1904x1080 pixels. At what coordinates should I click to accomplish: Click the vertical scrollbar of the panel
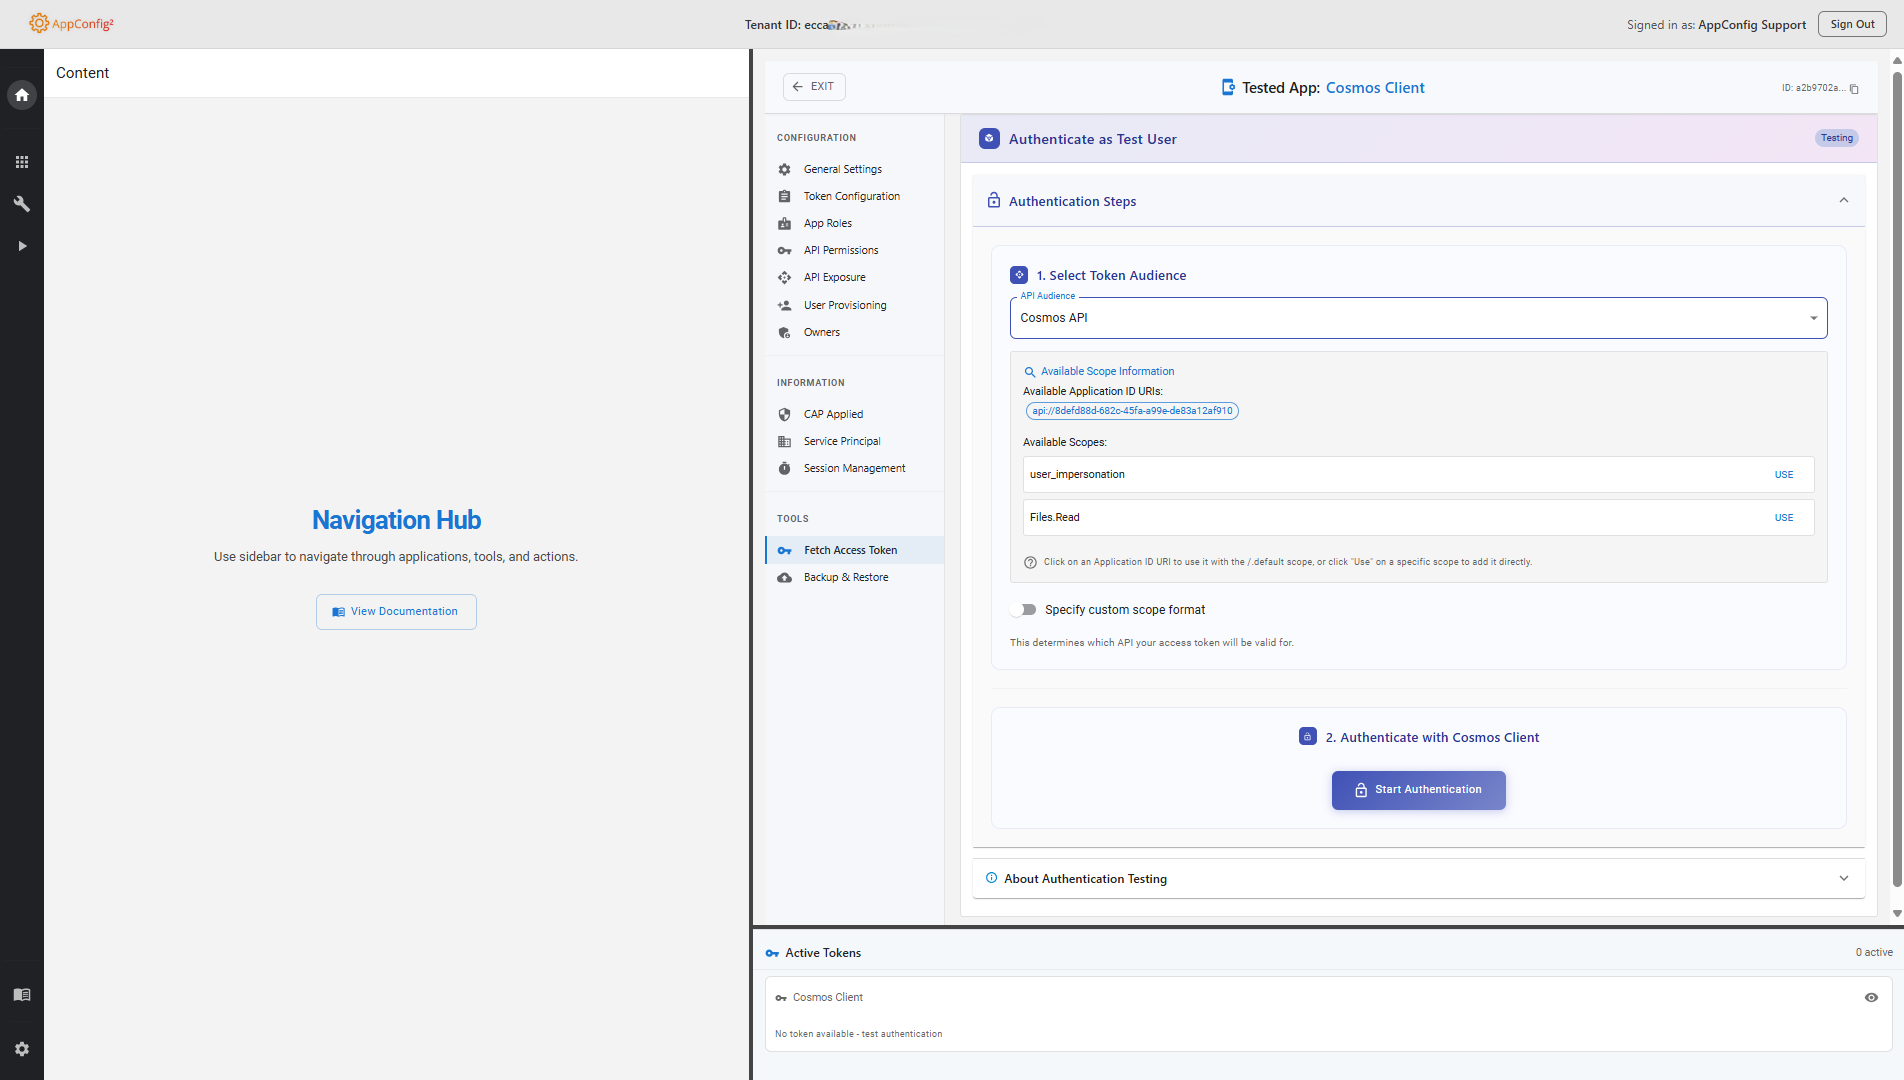pos(1897,478)
